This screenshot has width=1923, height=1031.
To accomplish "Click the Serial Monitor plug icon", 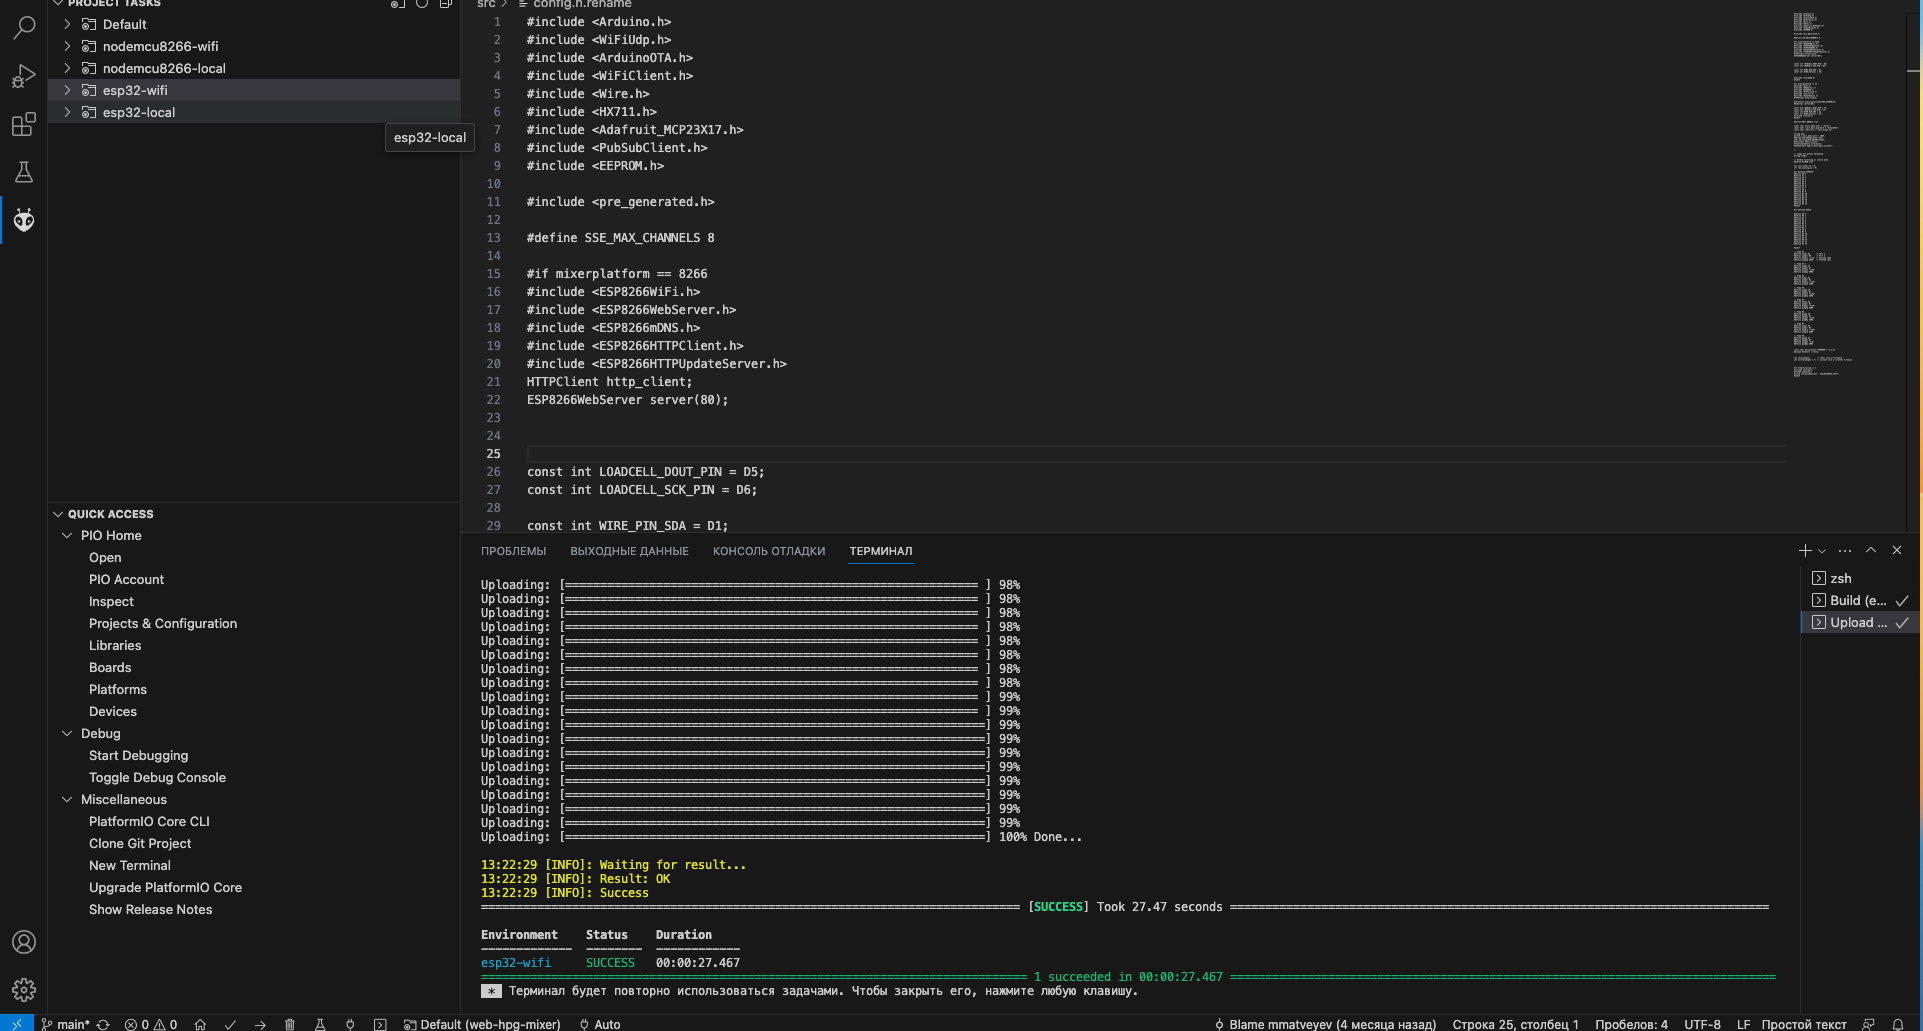I will pyautogui.click(x=350, y=1024).
